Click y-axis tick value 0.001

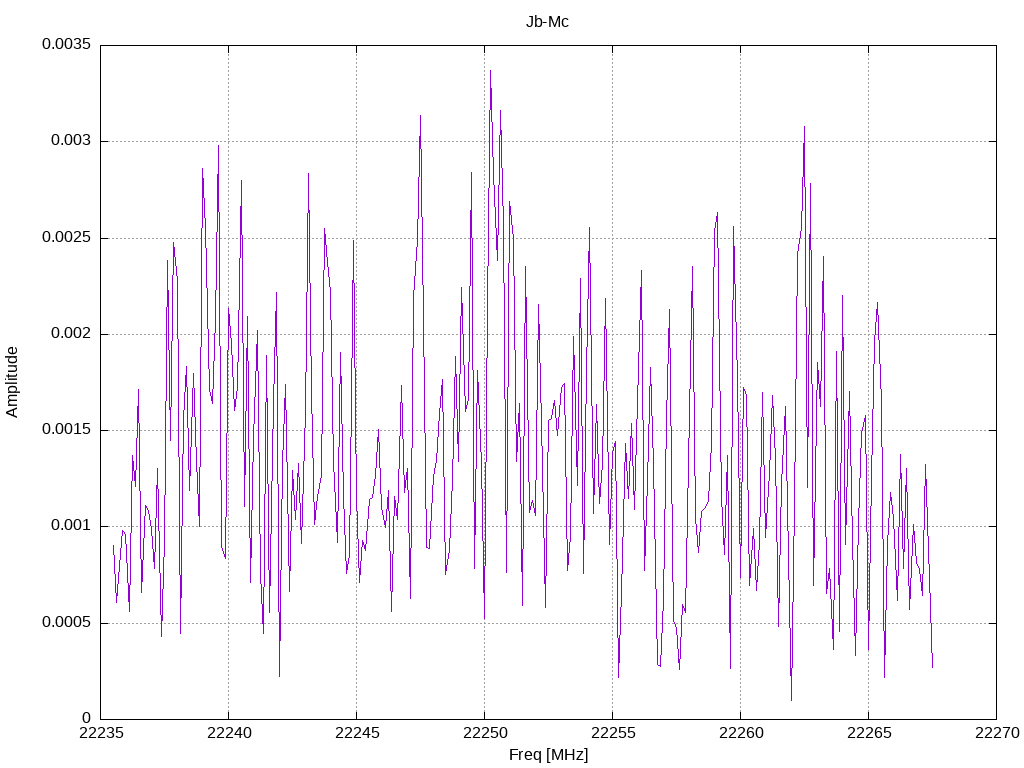click(x=71, y=525)
